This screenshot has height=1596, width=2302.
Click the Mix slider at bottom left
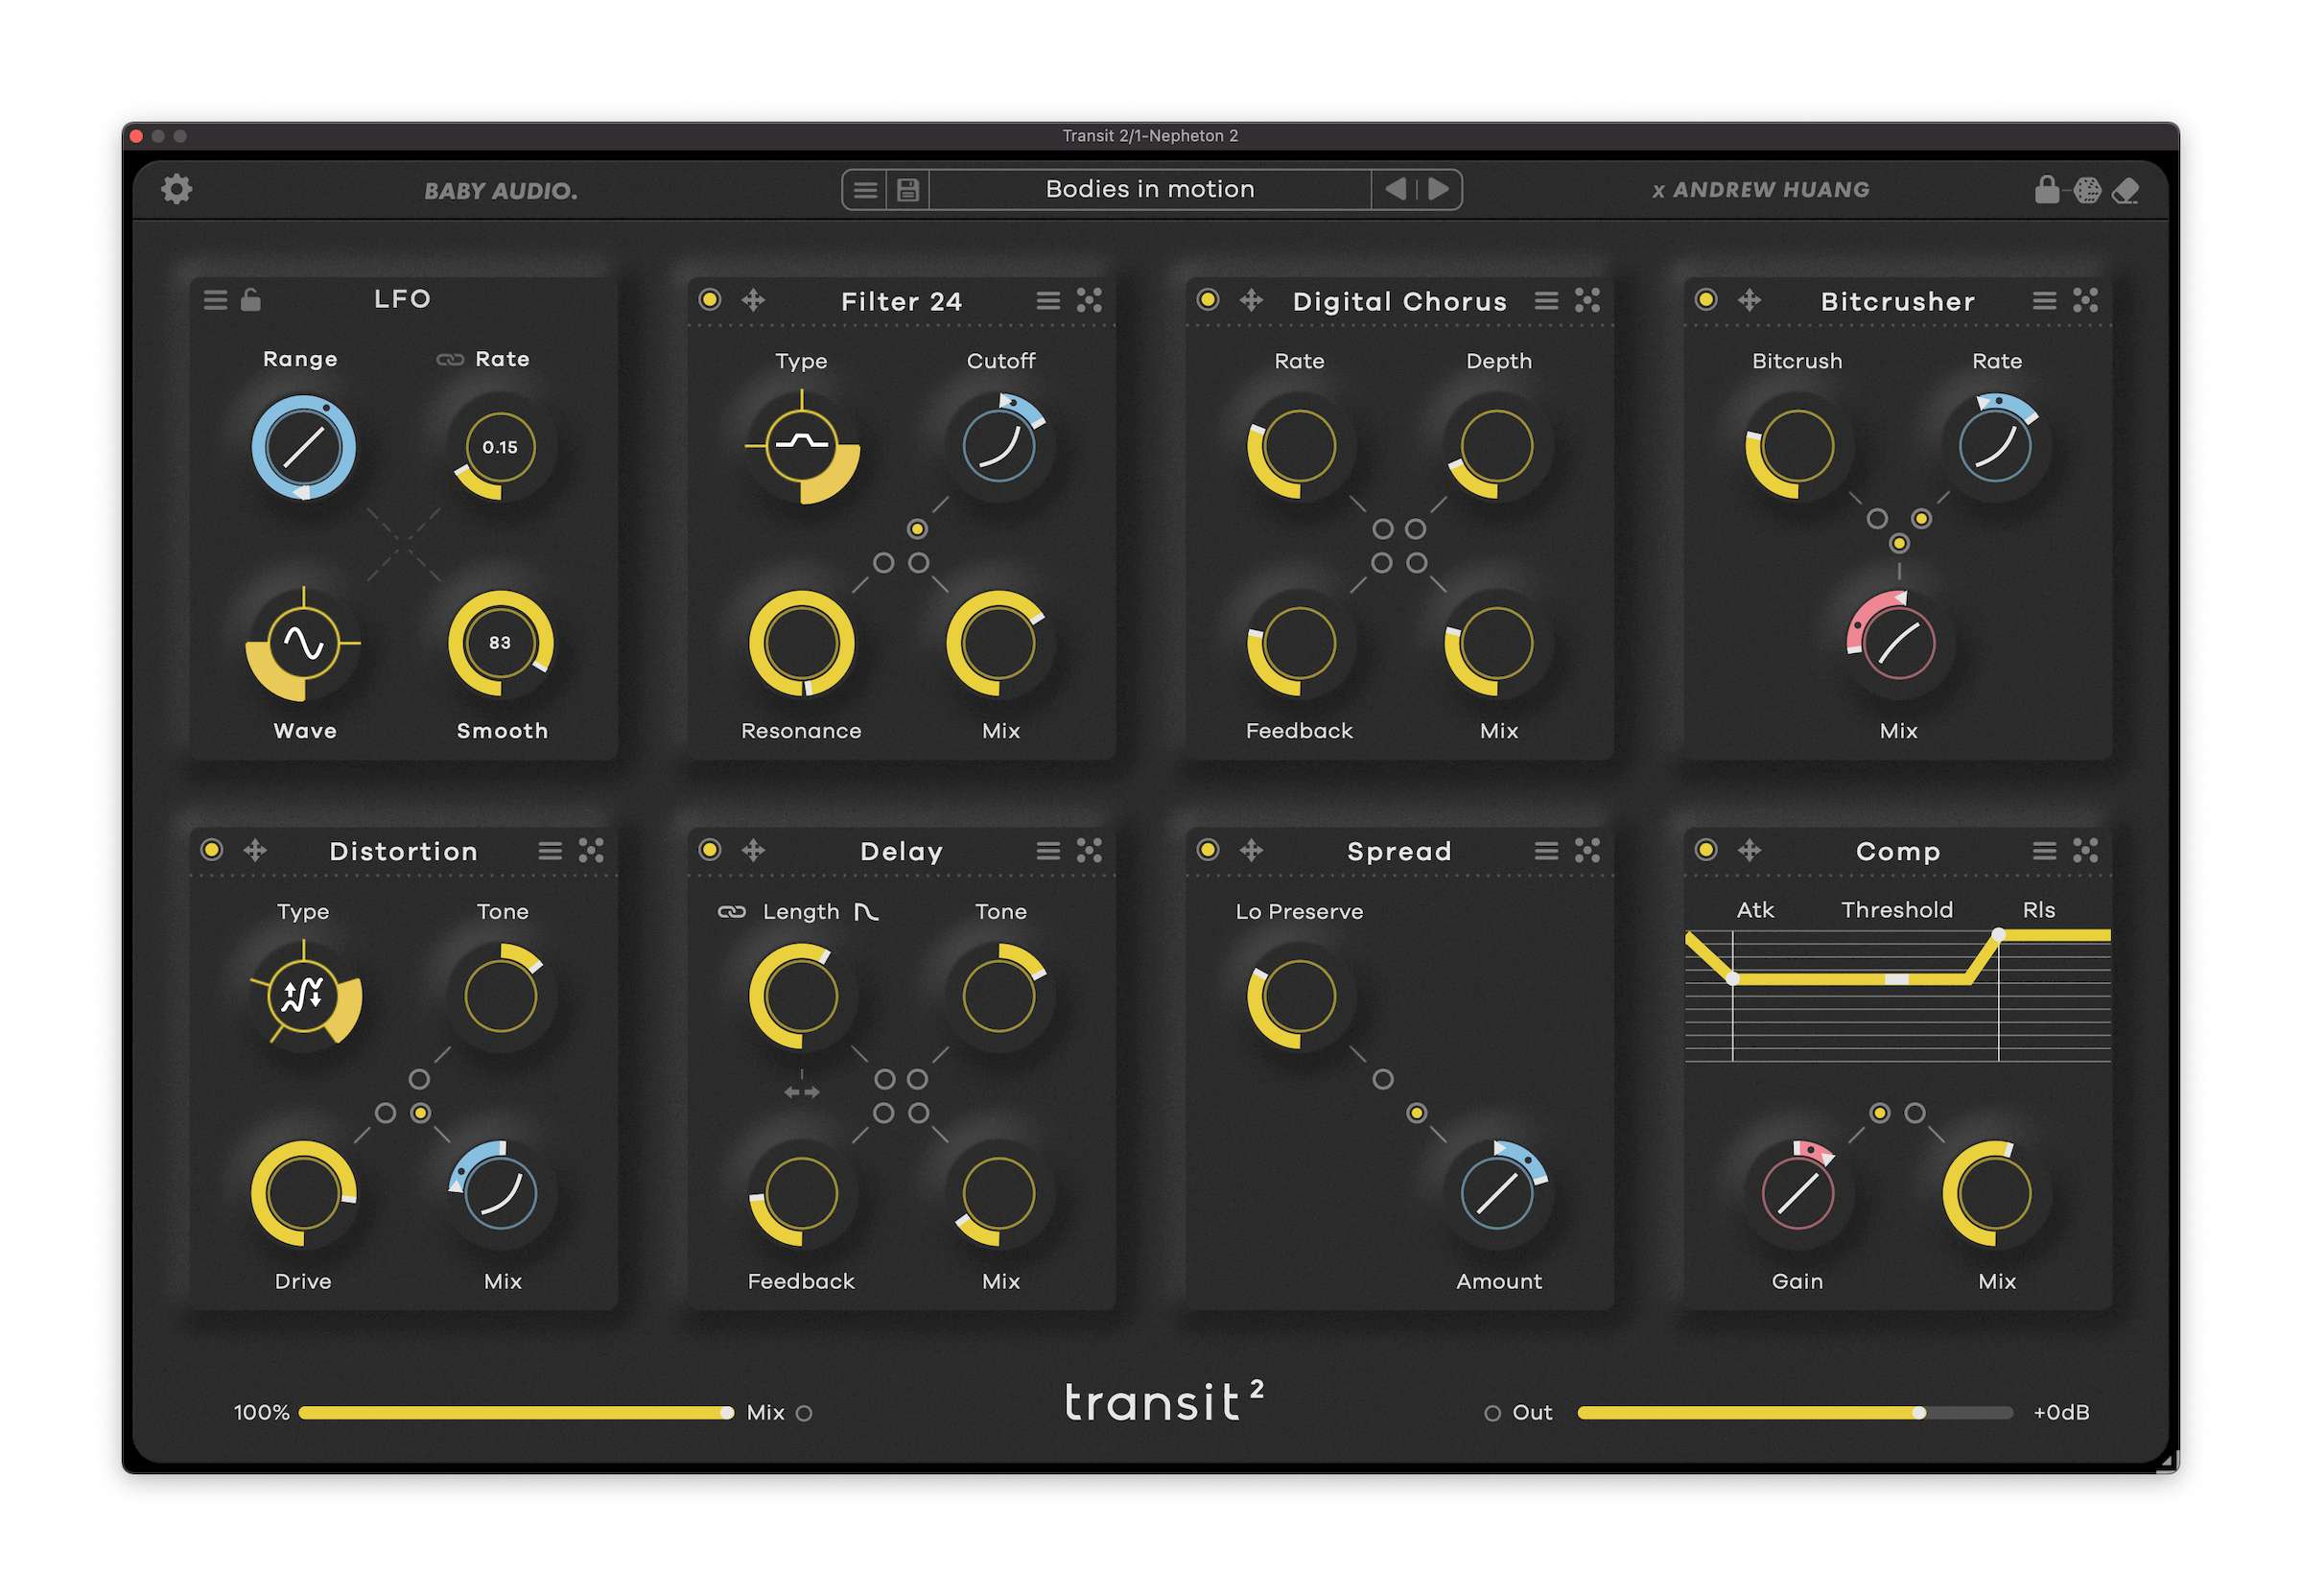(510, 1412)
